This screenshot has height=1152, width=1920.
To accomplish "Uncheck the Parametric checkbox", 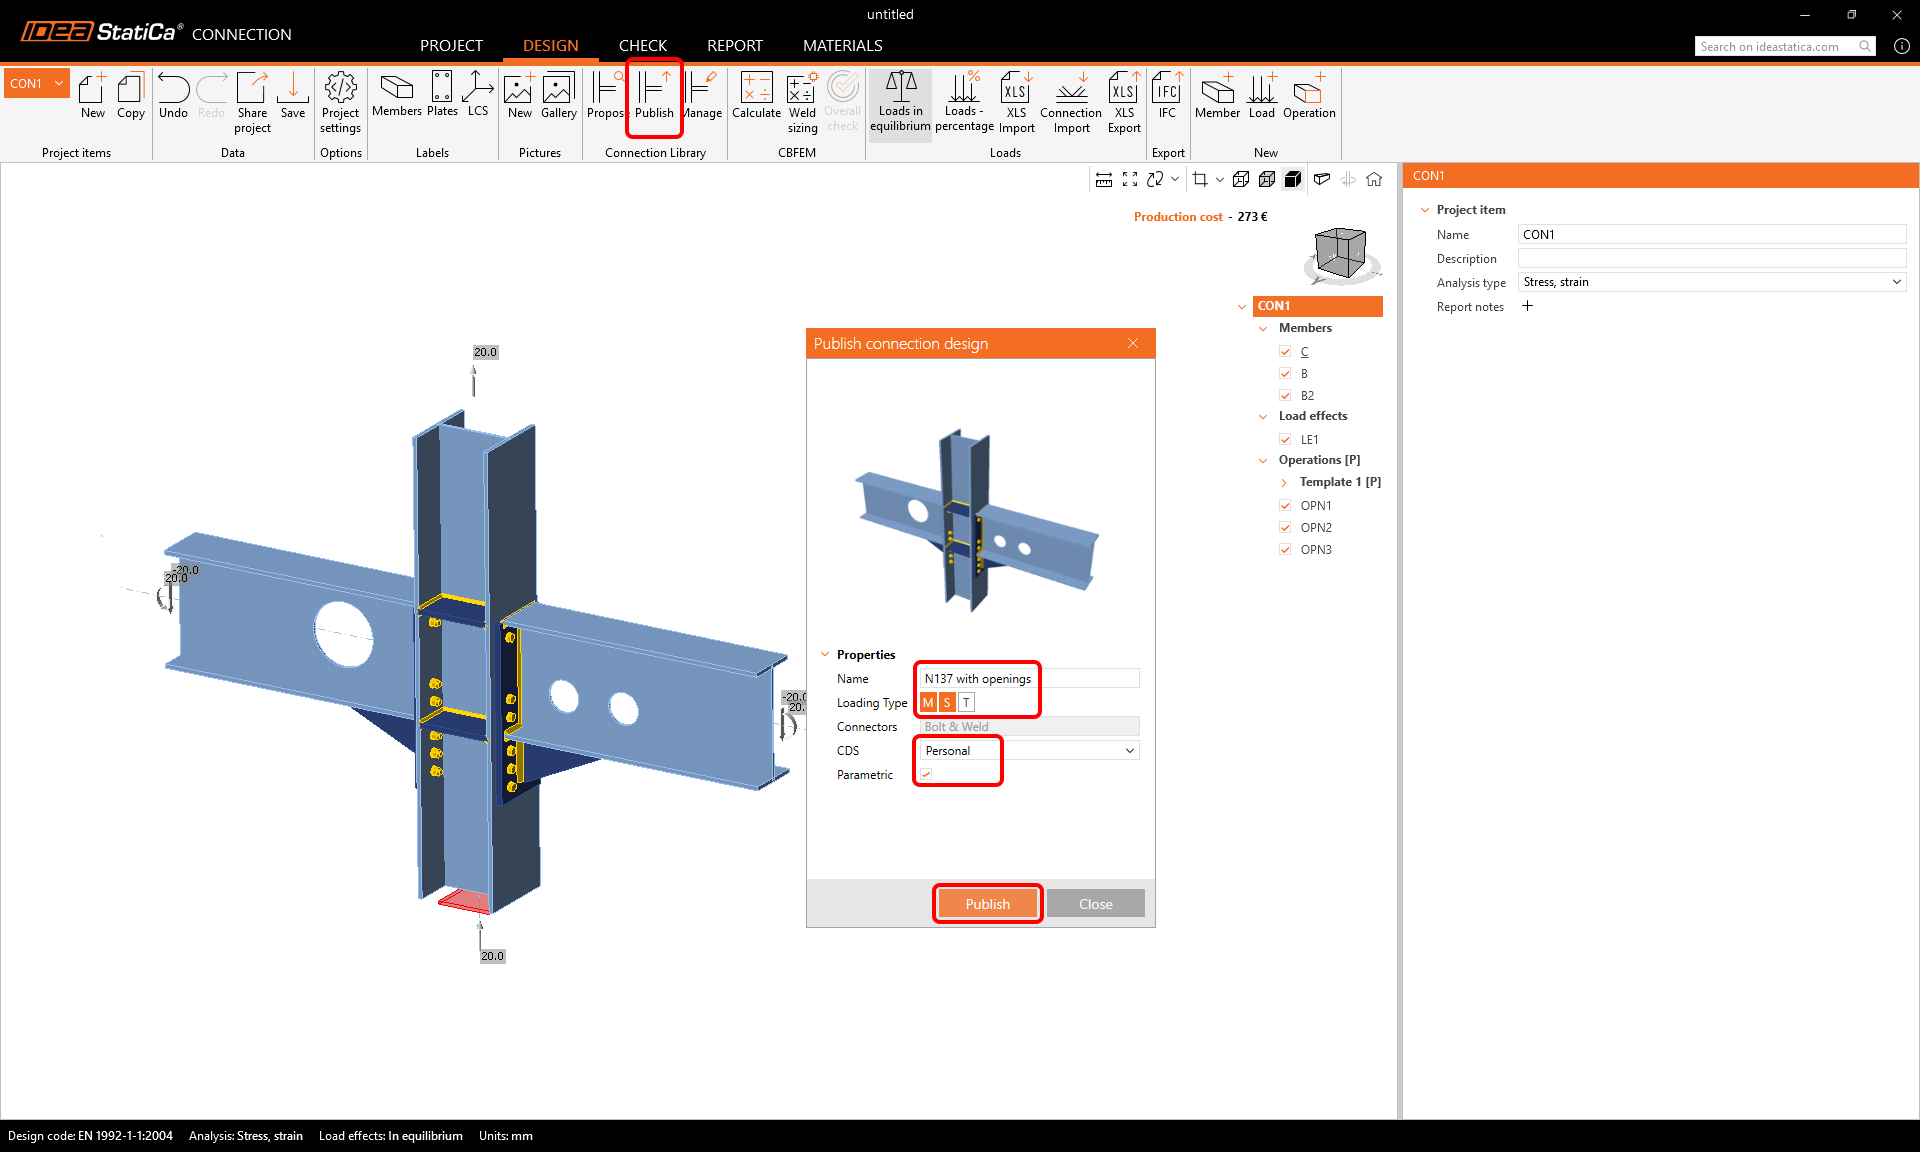I will click(926, 774).
